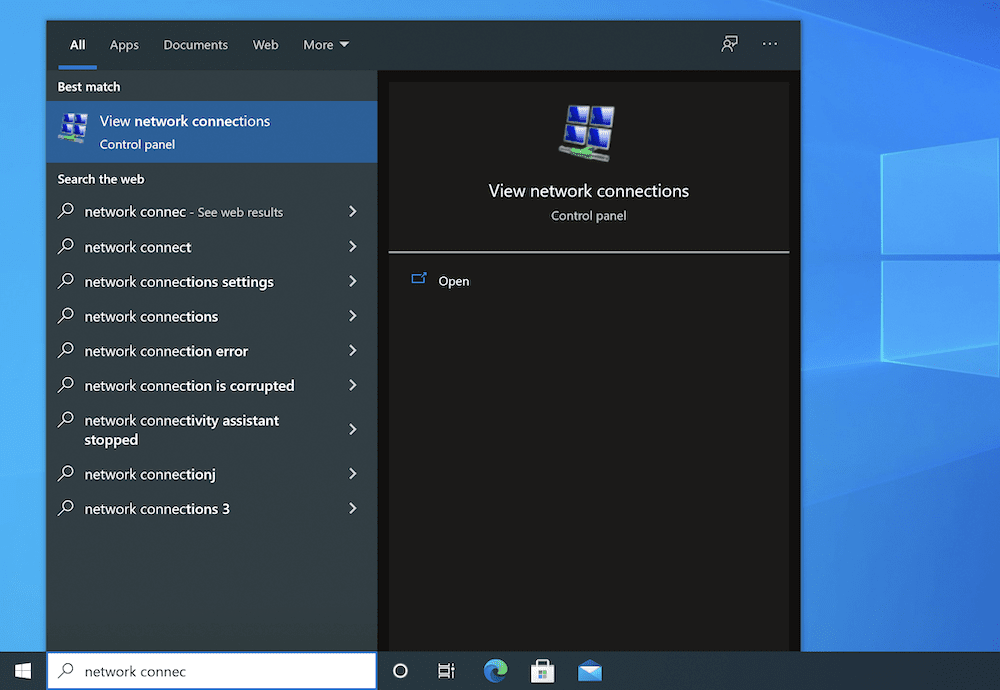
Task: Select 'network connections 3' suggestion
Action: tap(212, 509)
